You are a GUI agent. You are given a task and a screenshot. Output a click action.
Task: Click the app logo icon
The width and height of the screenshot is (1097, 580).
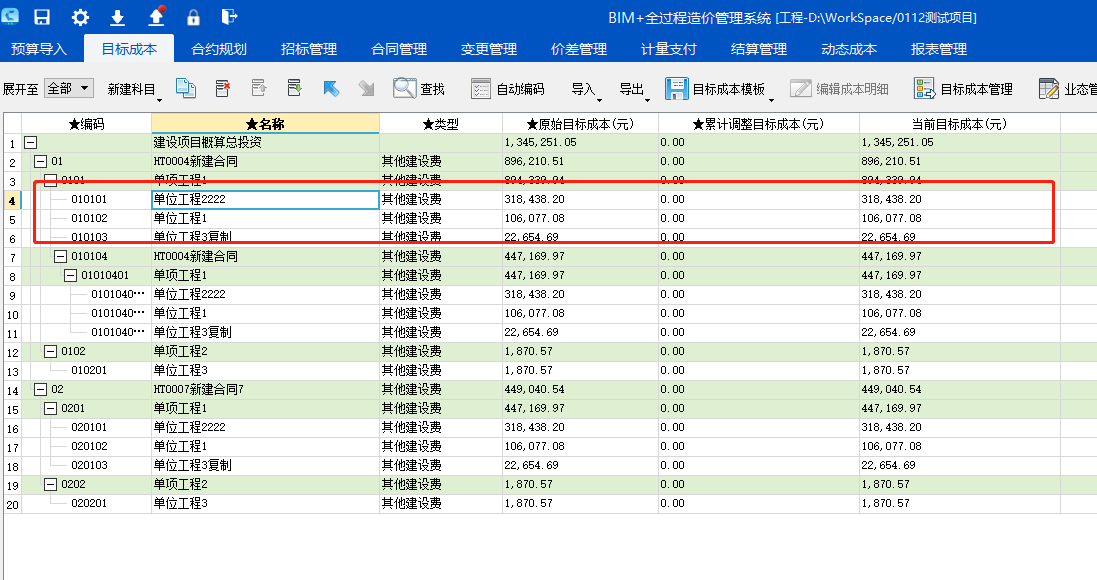[10, 16]
